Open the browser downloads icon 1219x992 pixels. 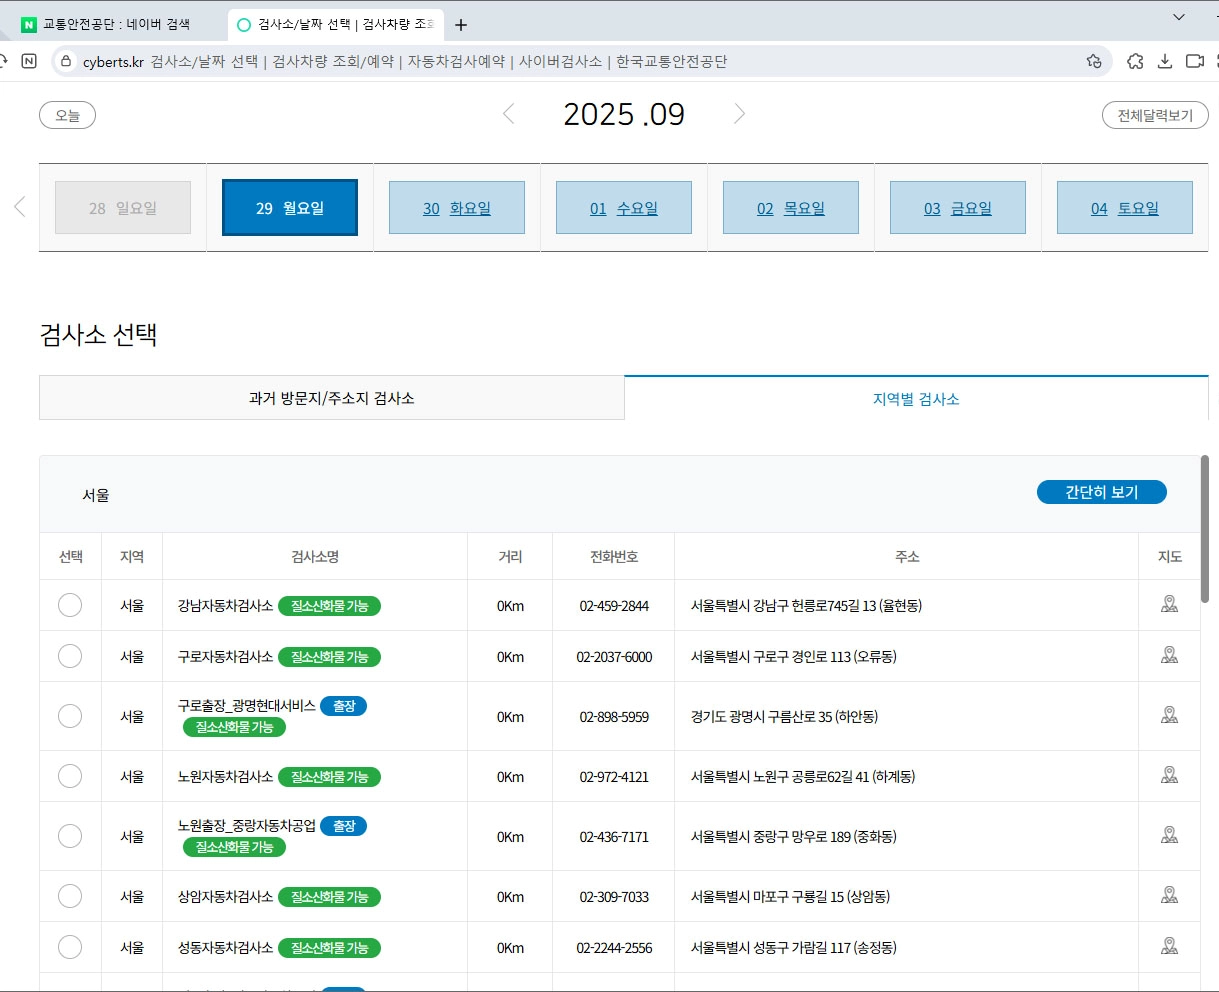(1165, 61)
